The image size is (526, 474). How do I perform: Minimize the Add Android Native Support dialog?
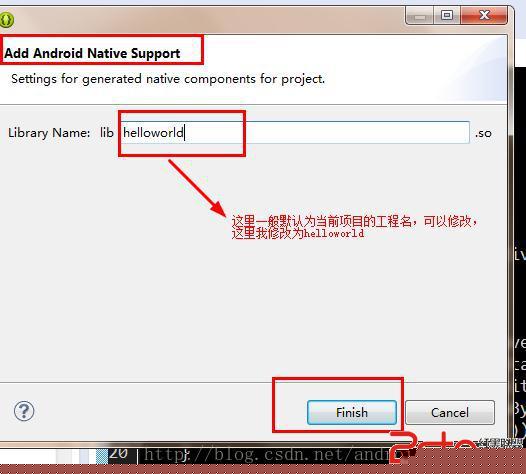tap(419, 15)
